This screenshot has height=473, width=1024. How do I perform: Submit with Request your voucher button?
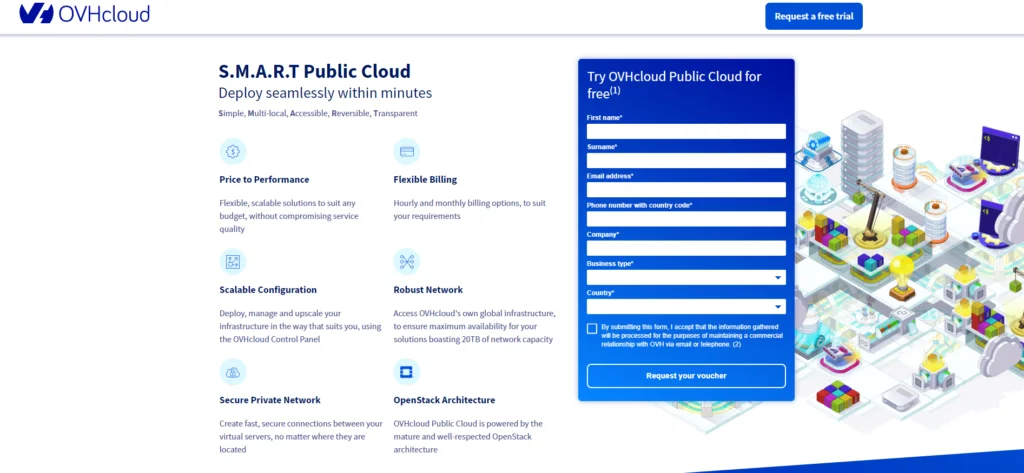point(686,376)
